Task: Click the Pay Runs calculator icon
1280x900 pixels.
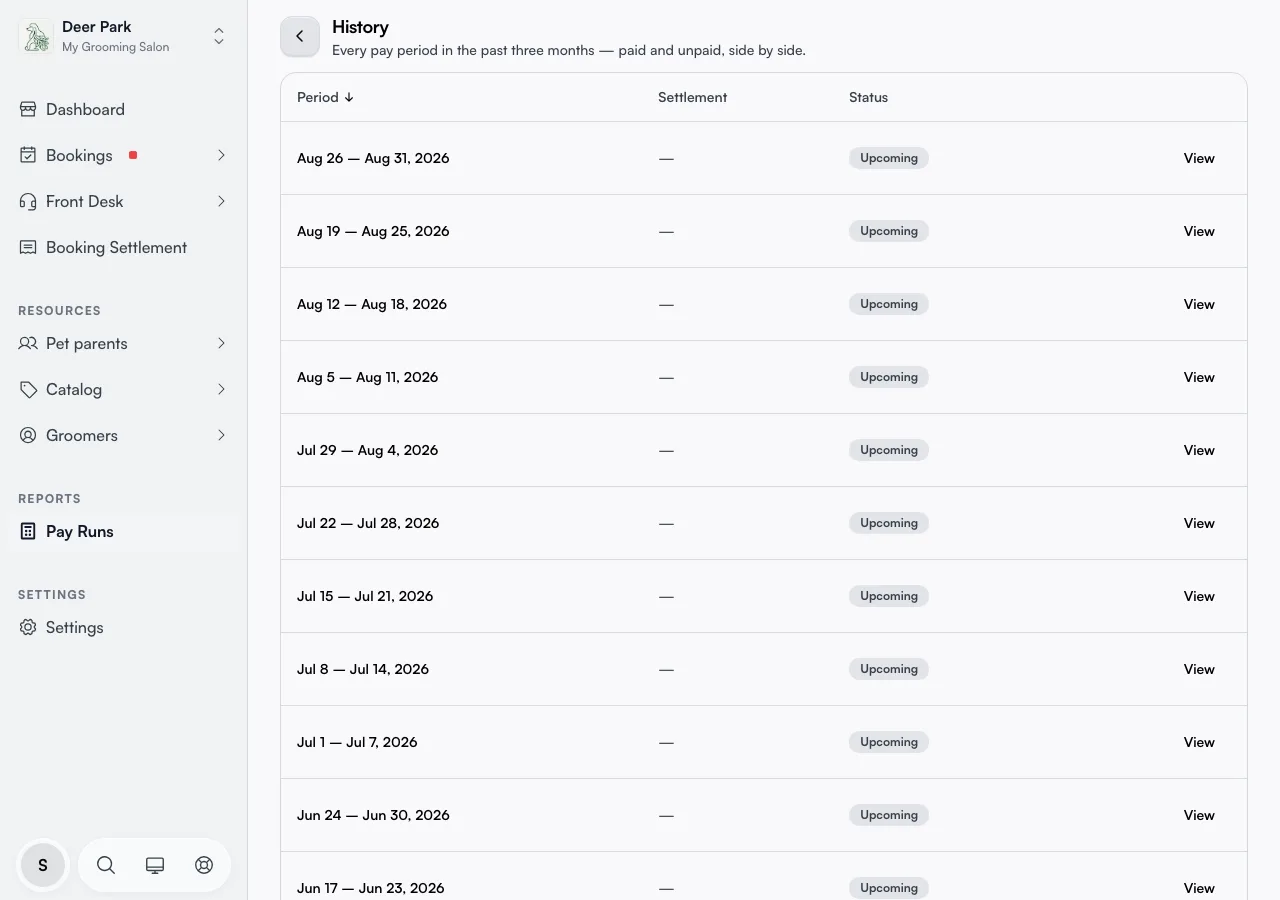Action: click(x=28, y=531)
